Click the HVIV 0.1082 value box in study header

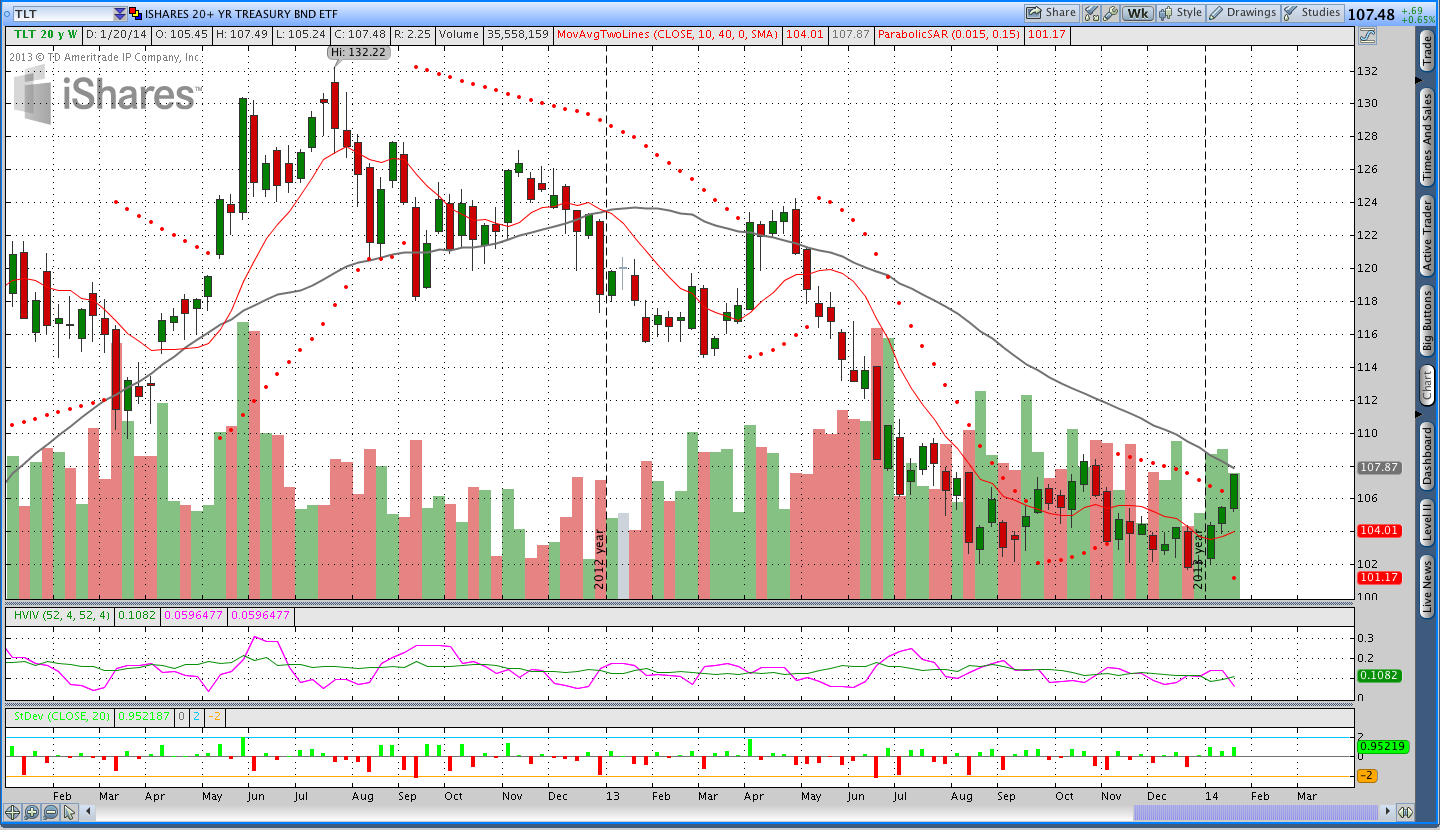135,615
